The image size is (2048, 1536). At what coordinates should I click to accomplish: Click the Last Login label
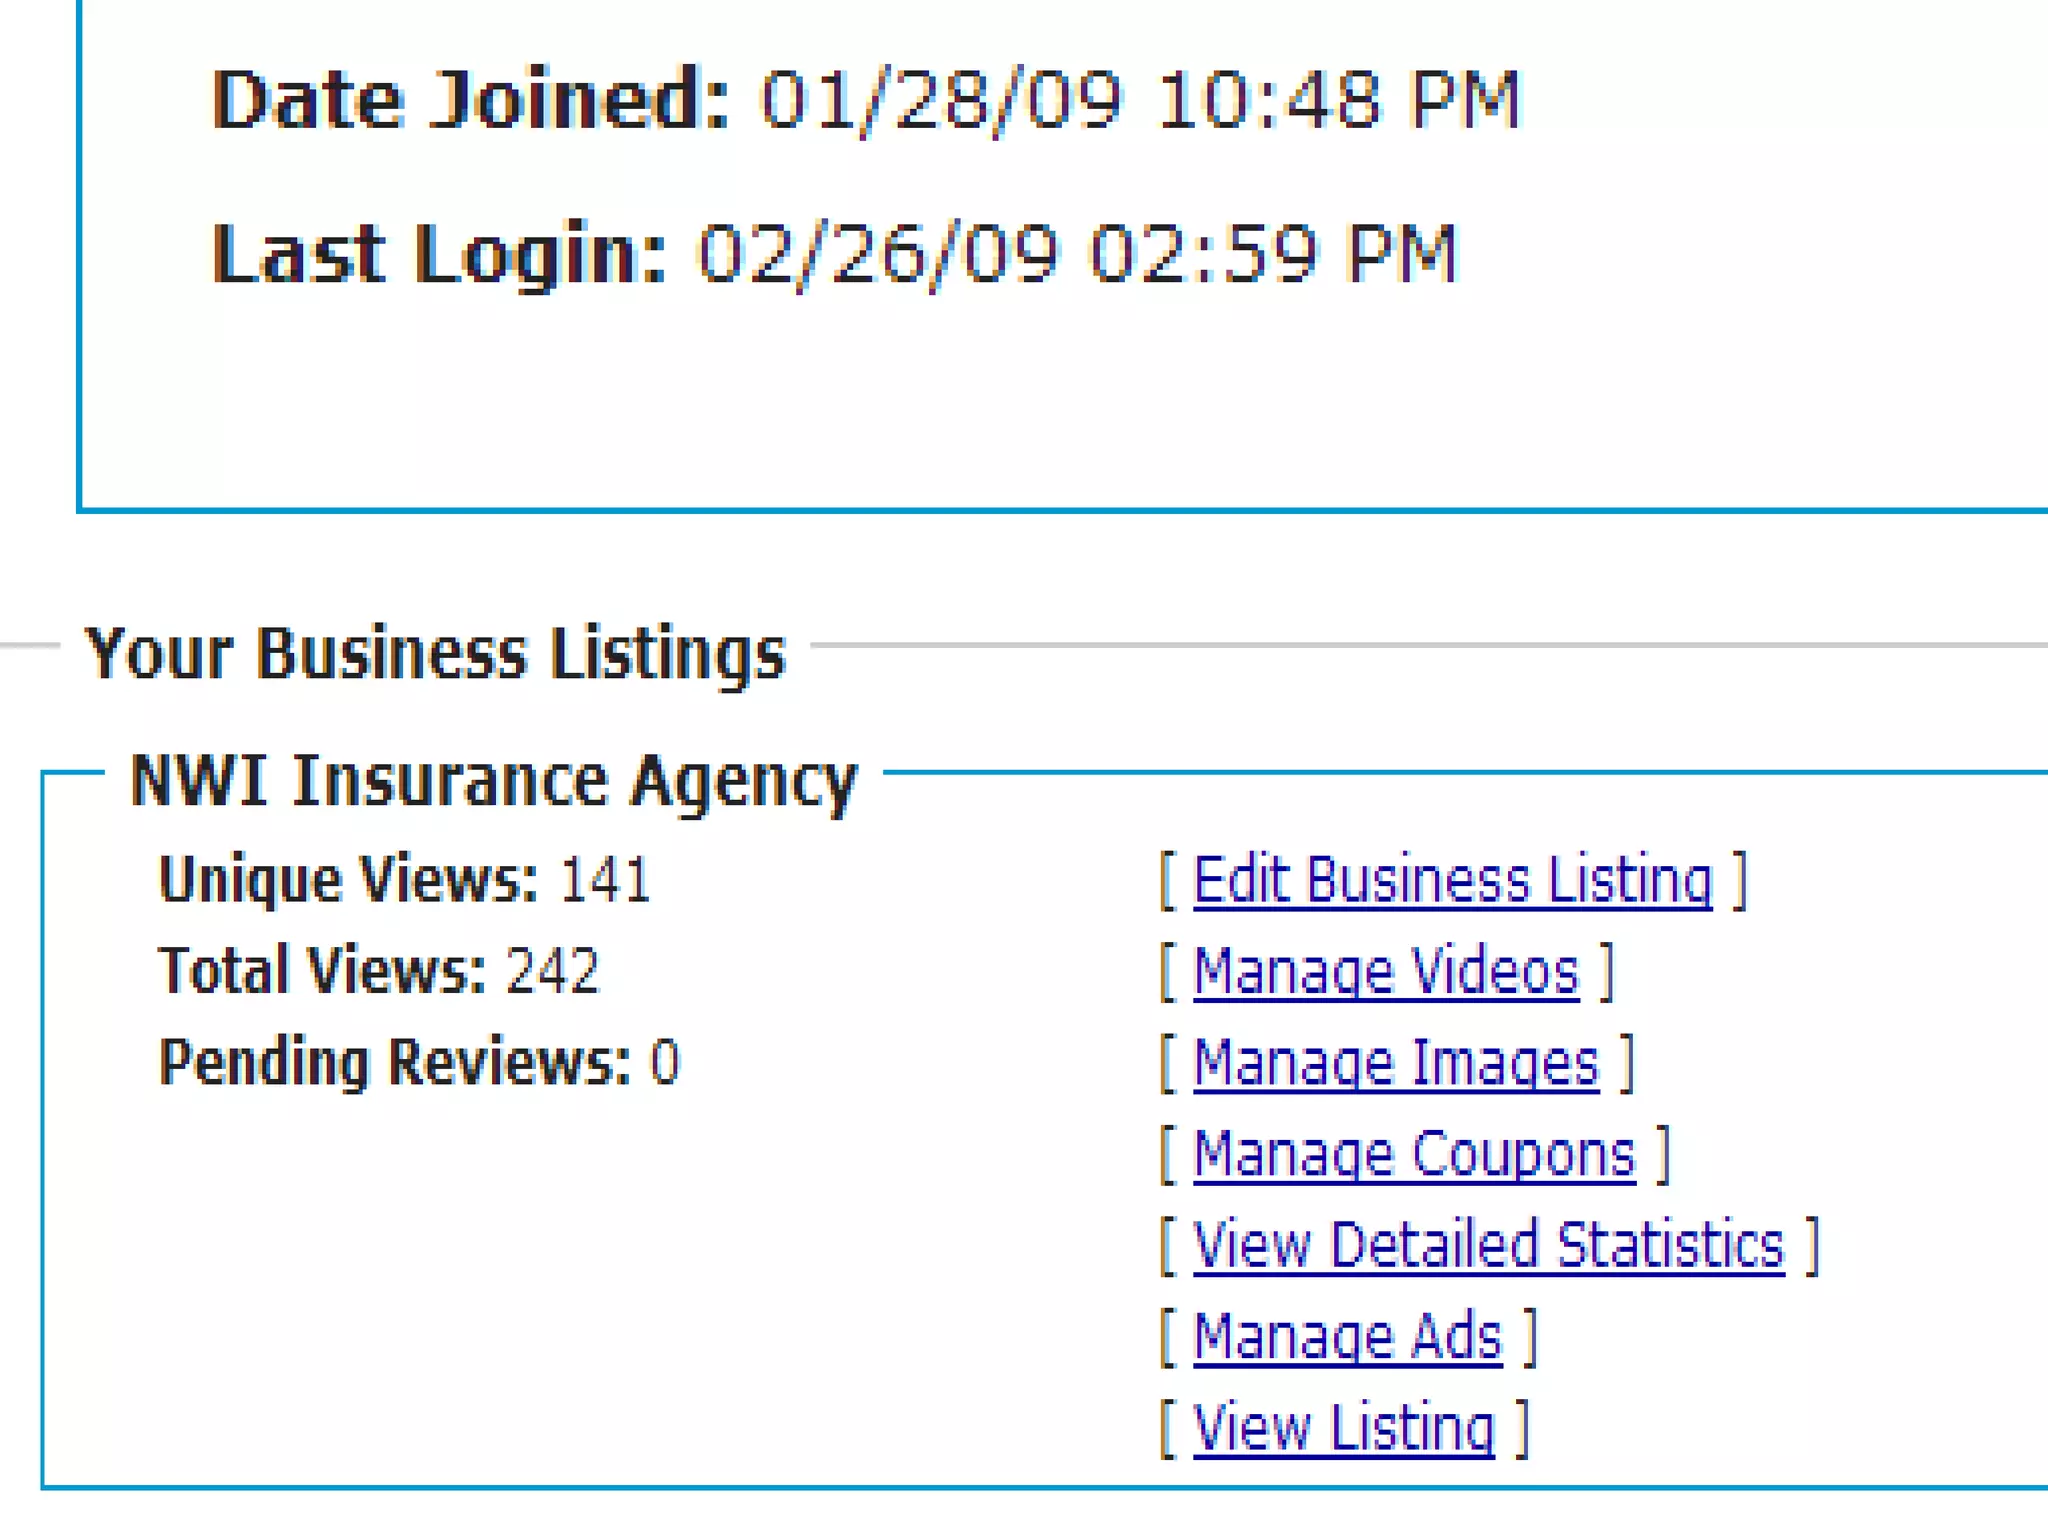coord(438,254)
